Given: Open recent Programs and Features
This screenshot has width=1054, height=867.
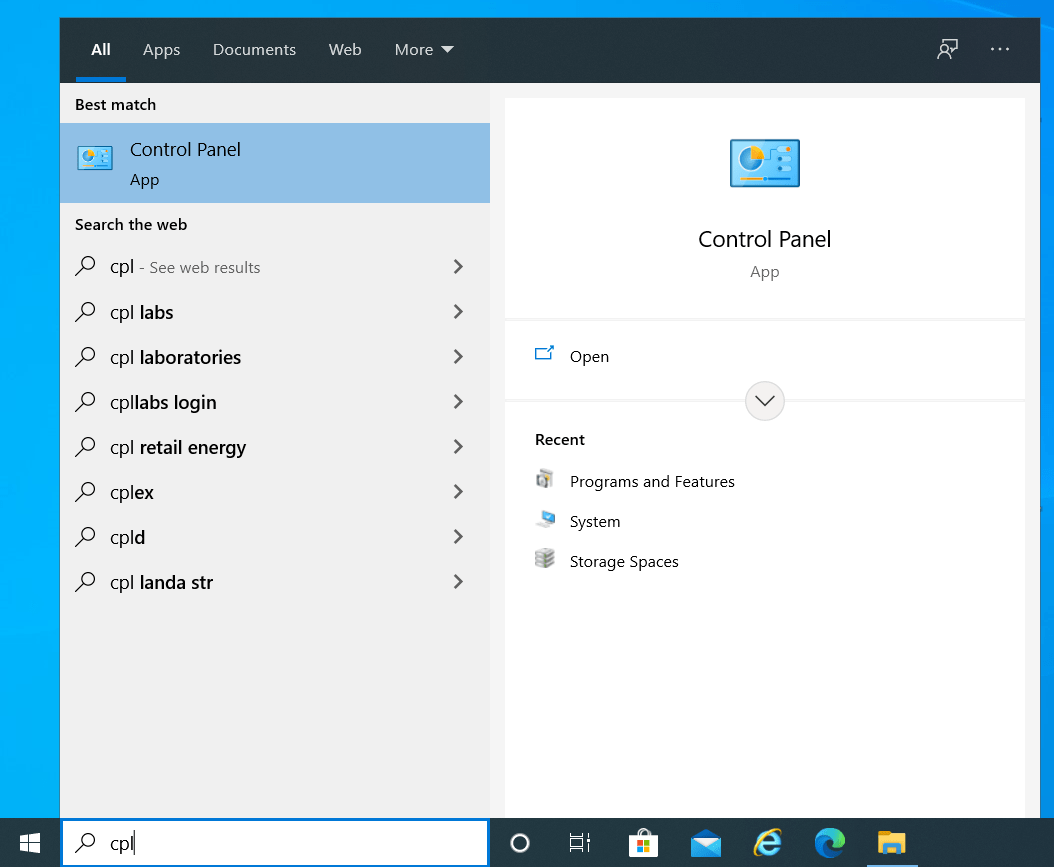Looking at the screenshot, I should (651, 482).
